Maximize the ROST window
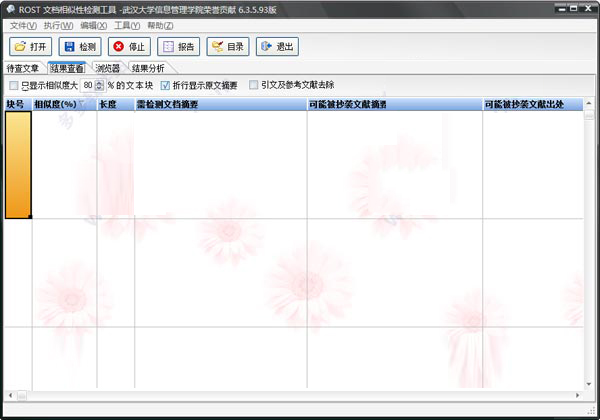Screen dimensions: 600x420 click(x=573, y=8)
